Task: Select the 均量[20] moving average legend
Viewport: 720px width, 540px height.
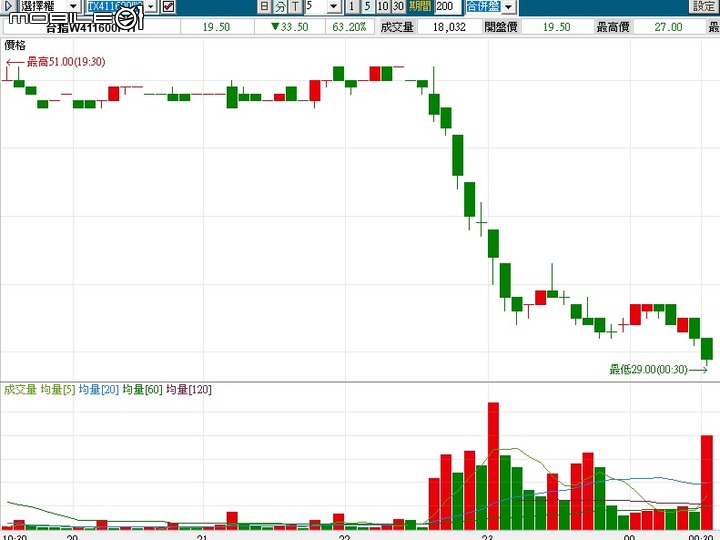Action: 99,389
